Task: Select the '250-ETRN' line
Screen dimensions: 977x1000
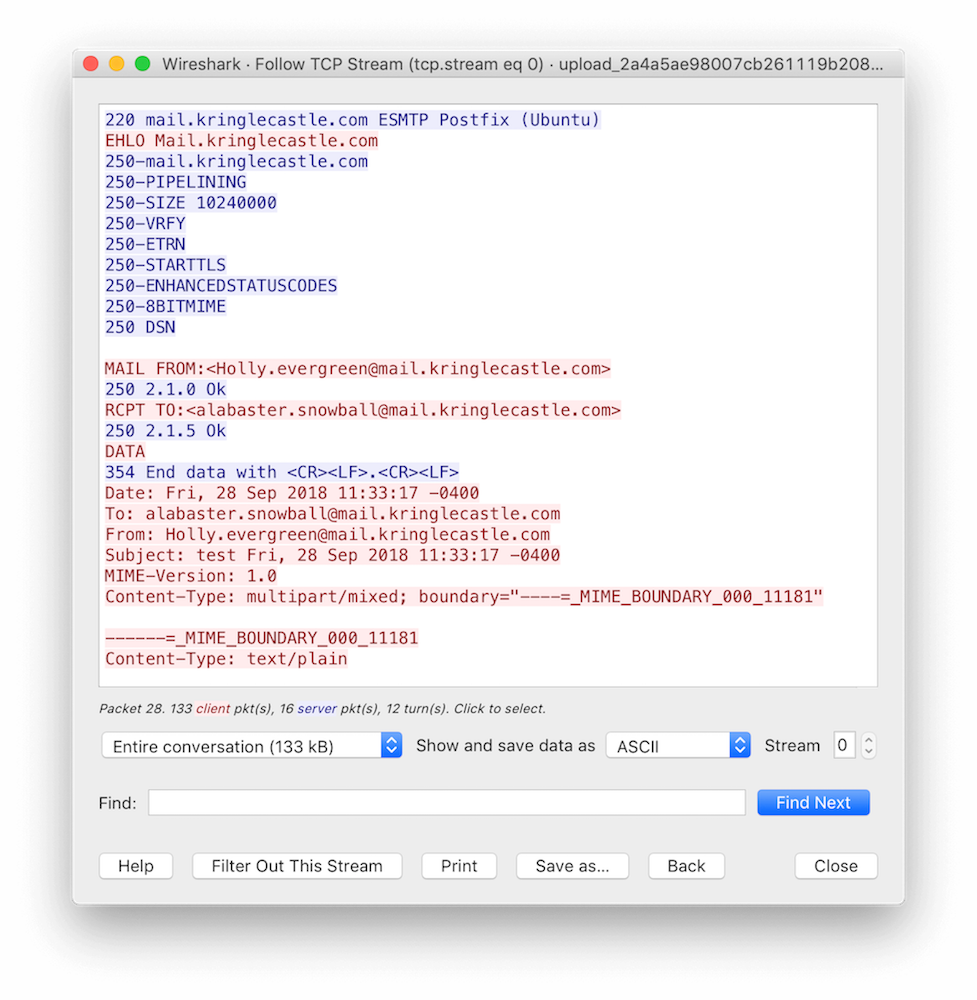Action: tap(145, 244)
